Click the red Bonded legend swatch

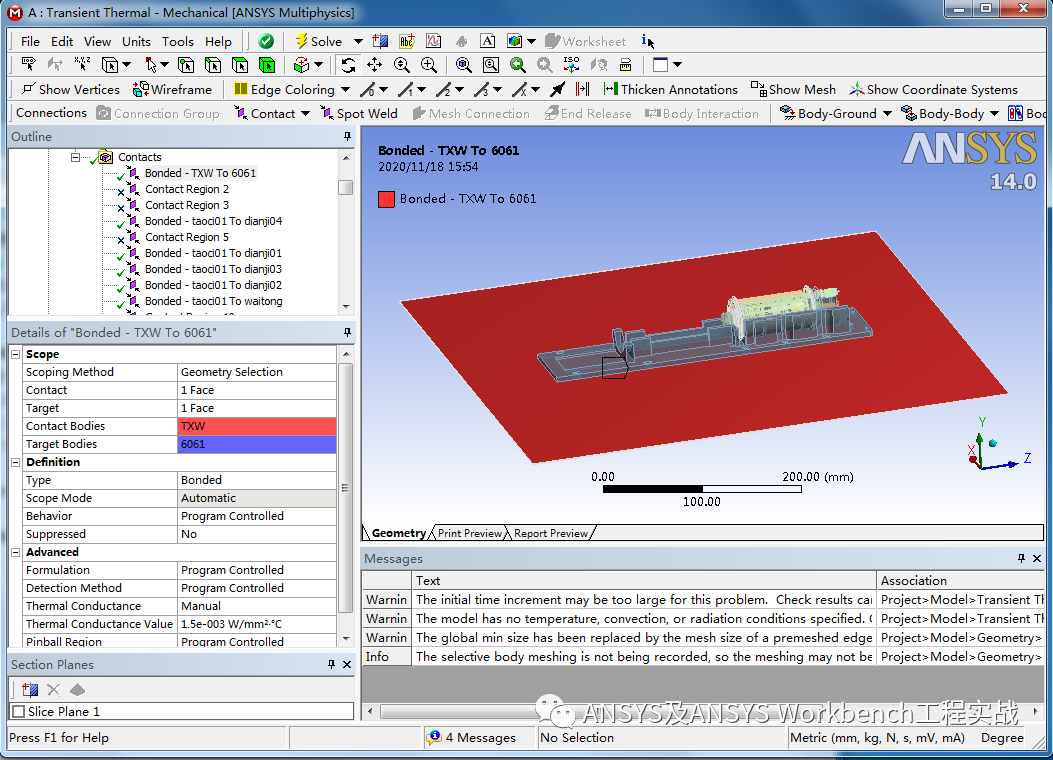click(386, 199)
